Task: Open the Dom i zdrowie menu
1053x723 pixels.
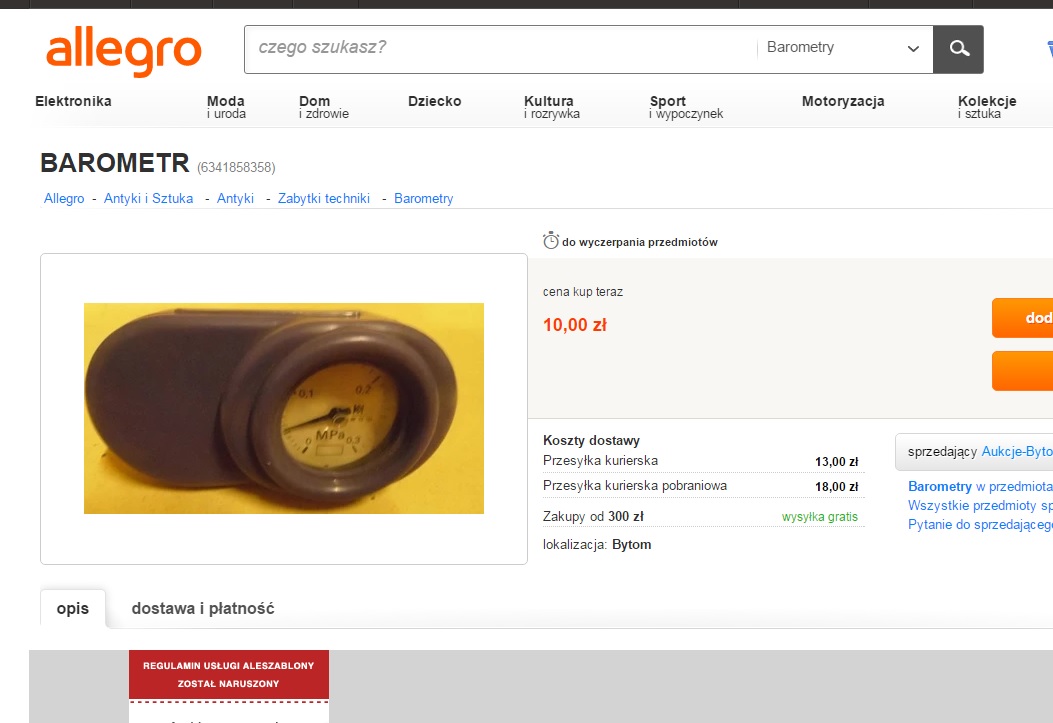Action: pos(324,107)
